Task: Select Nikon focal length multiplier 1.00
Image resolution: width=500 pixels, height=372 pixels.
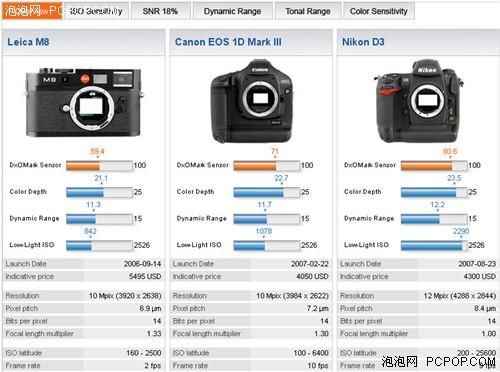Action: [489, 334]
